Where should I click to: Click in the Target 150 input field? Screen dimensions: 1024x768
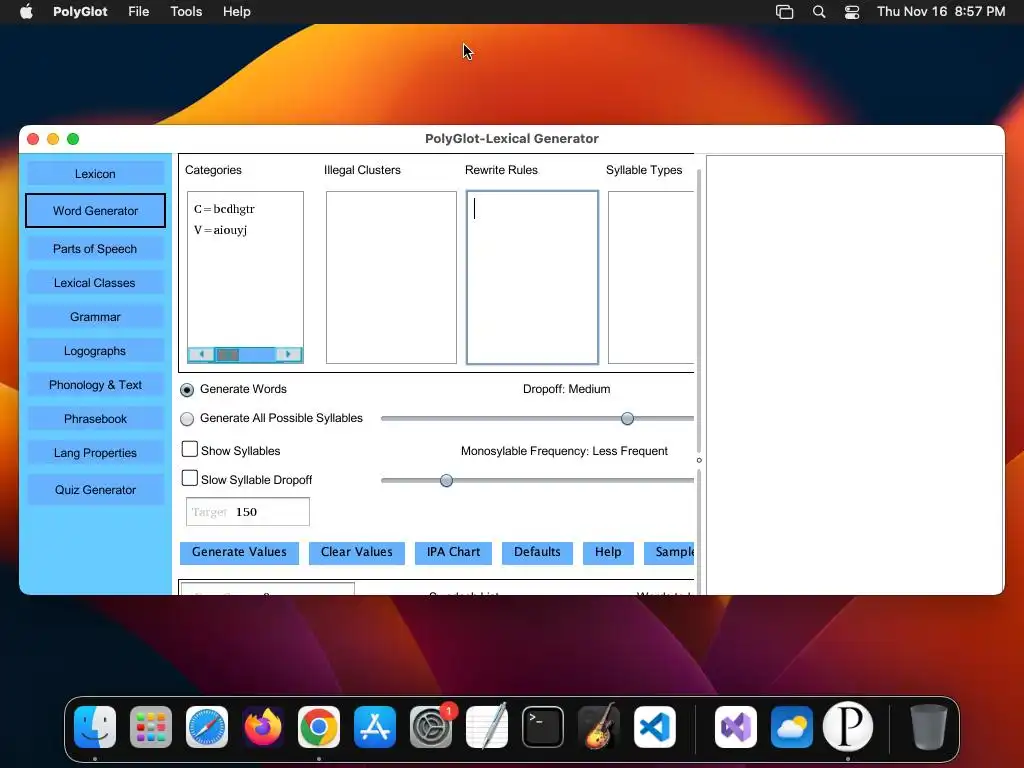coord(248,512)
